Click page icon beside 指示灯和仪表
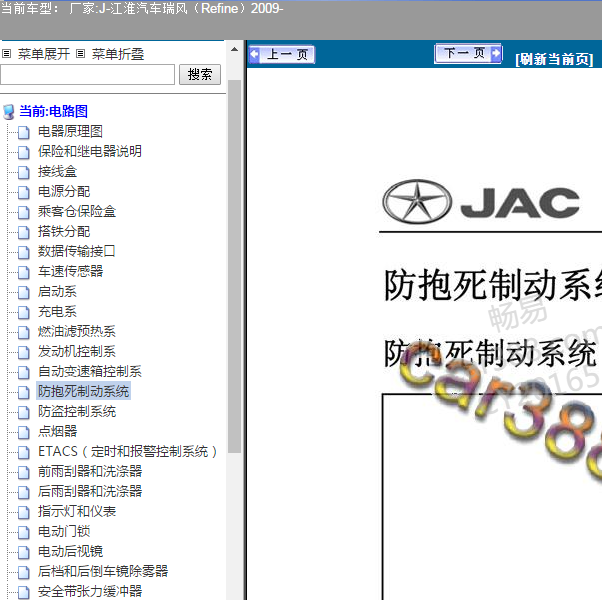Image resolution: width=602 pixels, height=600 pixels. pyautogui.click(x=24, y=512)
